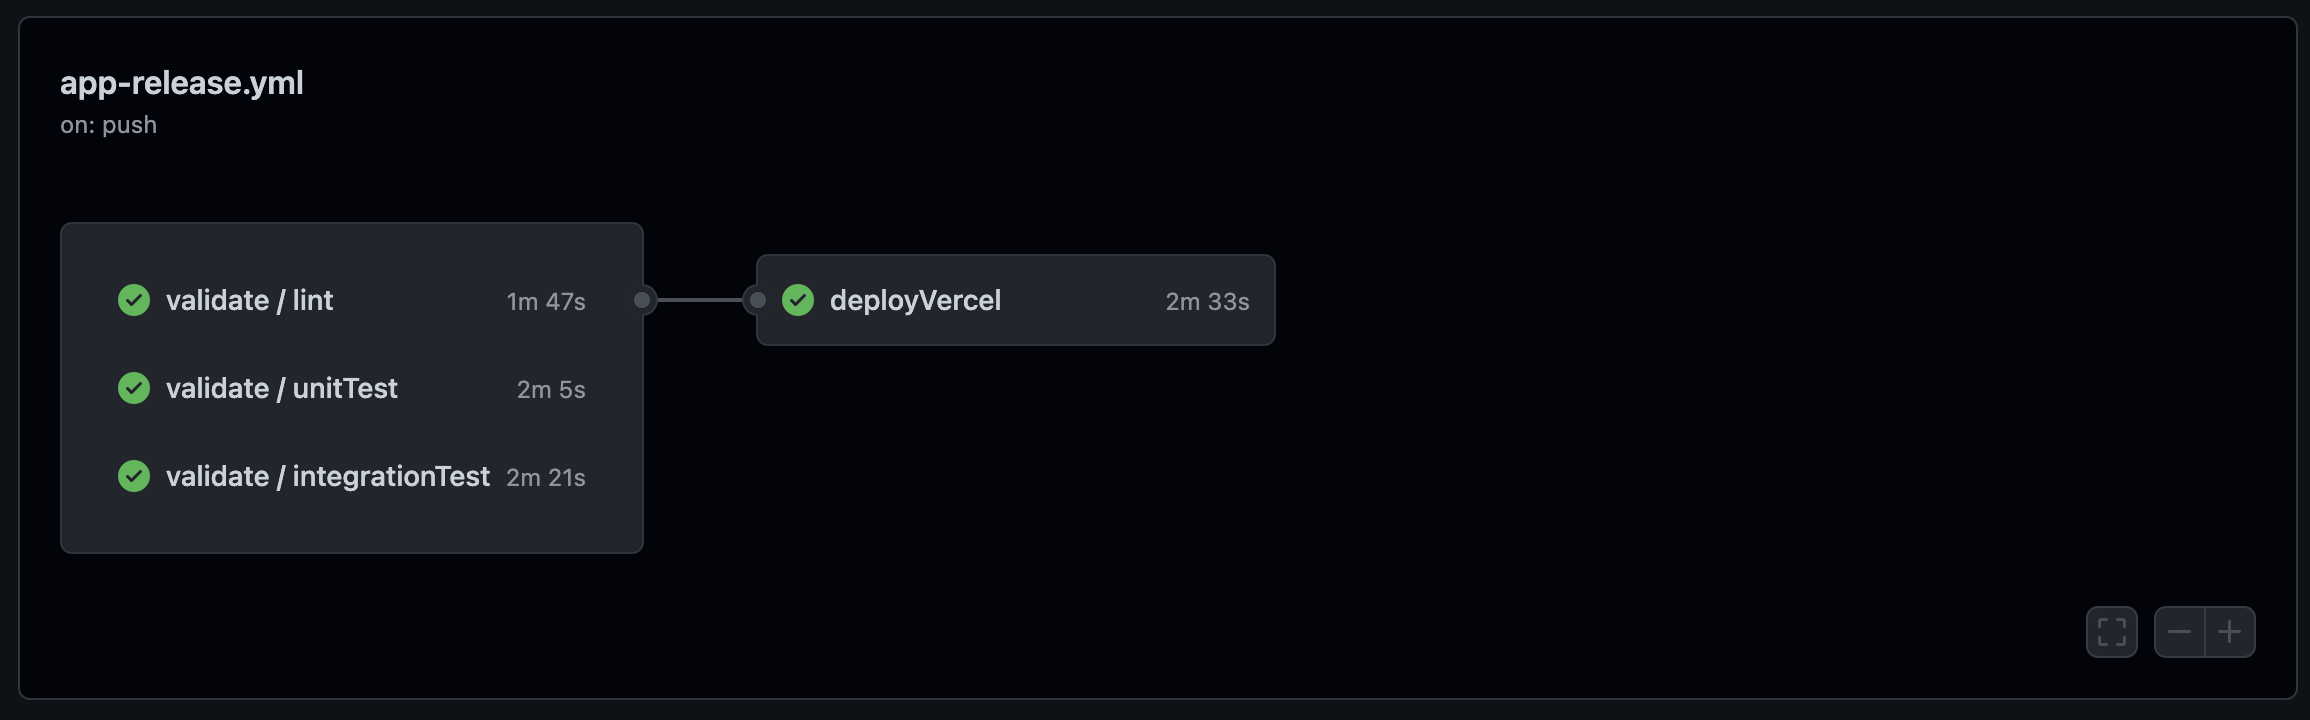Click the 2m 33s deployVercel duration
Image resolution: width=2310 pixels, height=720 pixels.
coord(1207,301)
